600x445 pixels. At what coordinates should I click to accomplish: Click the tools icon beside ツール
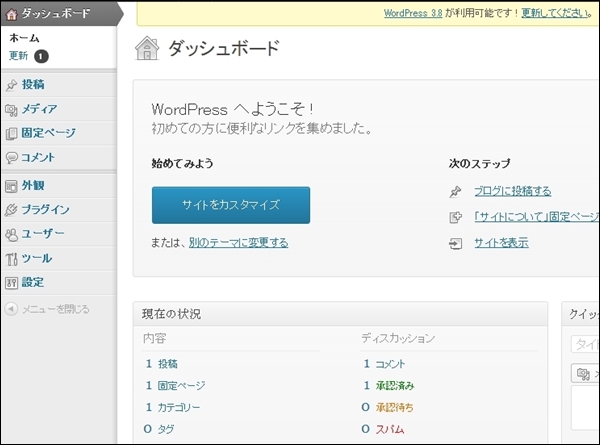point(11,259)
